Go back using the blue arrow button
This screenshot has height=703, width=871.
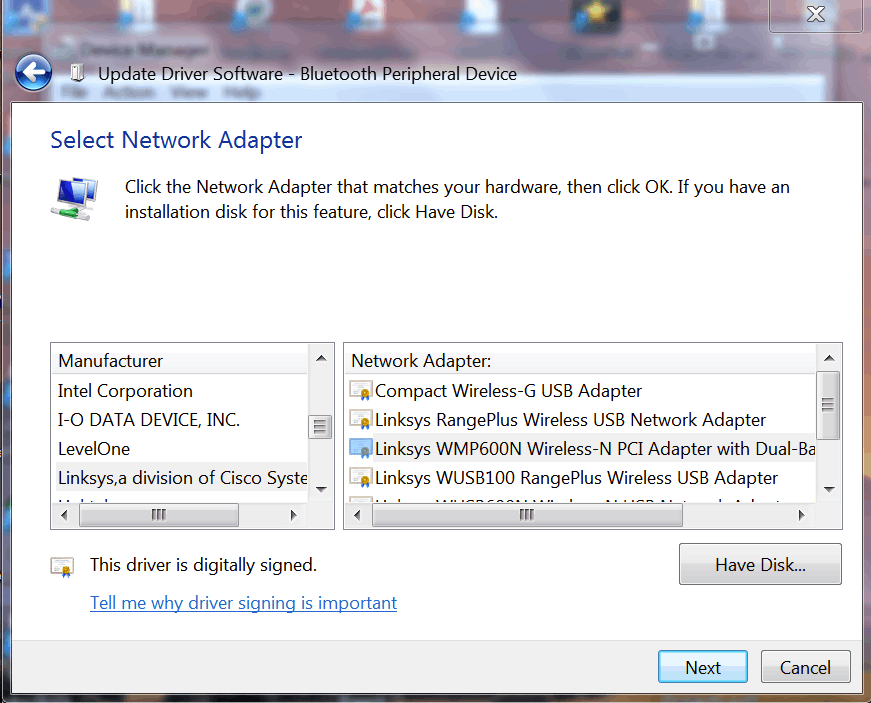pyautogui.click(x=33, y=72)
